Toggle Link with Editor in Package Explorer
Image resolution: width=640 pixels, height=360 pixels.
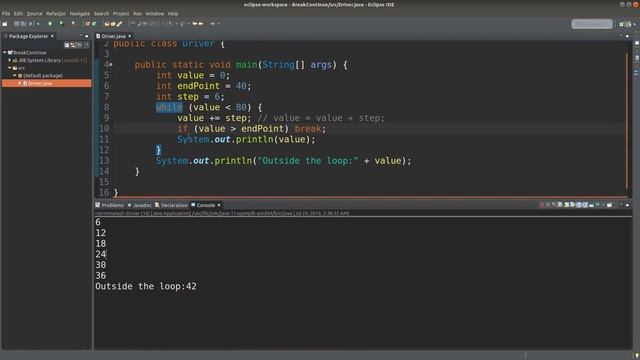(73, 45)
